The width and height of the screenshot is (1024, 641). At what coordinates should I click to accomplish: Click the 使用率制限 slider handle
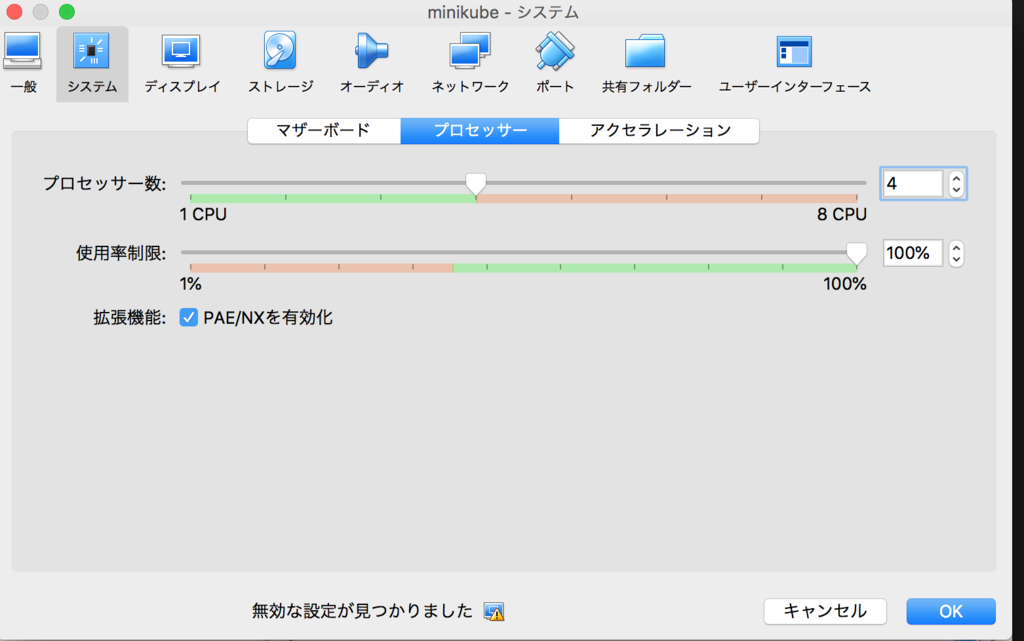(x=856, y=253)
